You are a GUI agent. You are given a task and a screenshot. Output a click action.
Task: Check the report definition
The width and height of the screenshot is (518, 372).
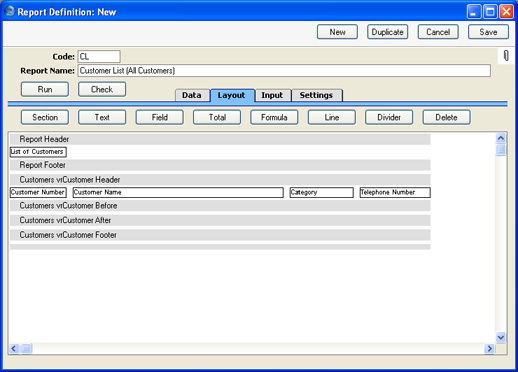pos(102,89)
